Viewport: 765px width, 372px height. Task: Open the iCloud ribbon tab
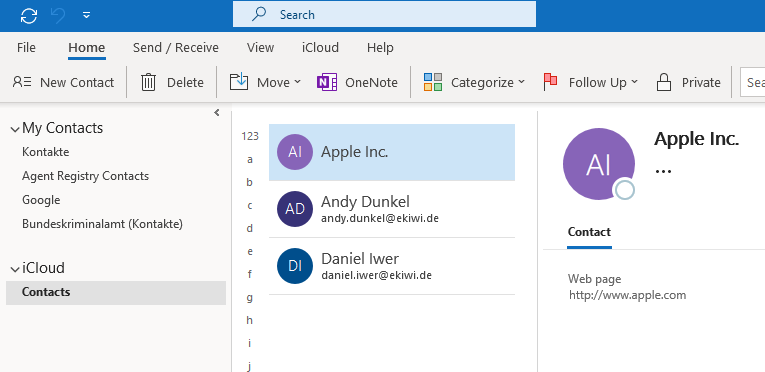pos(320,47)
